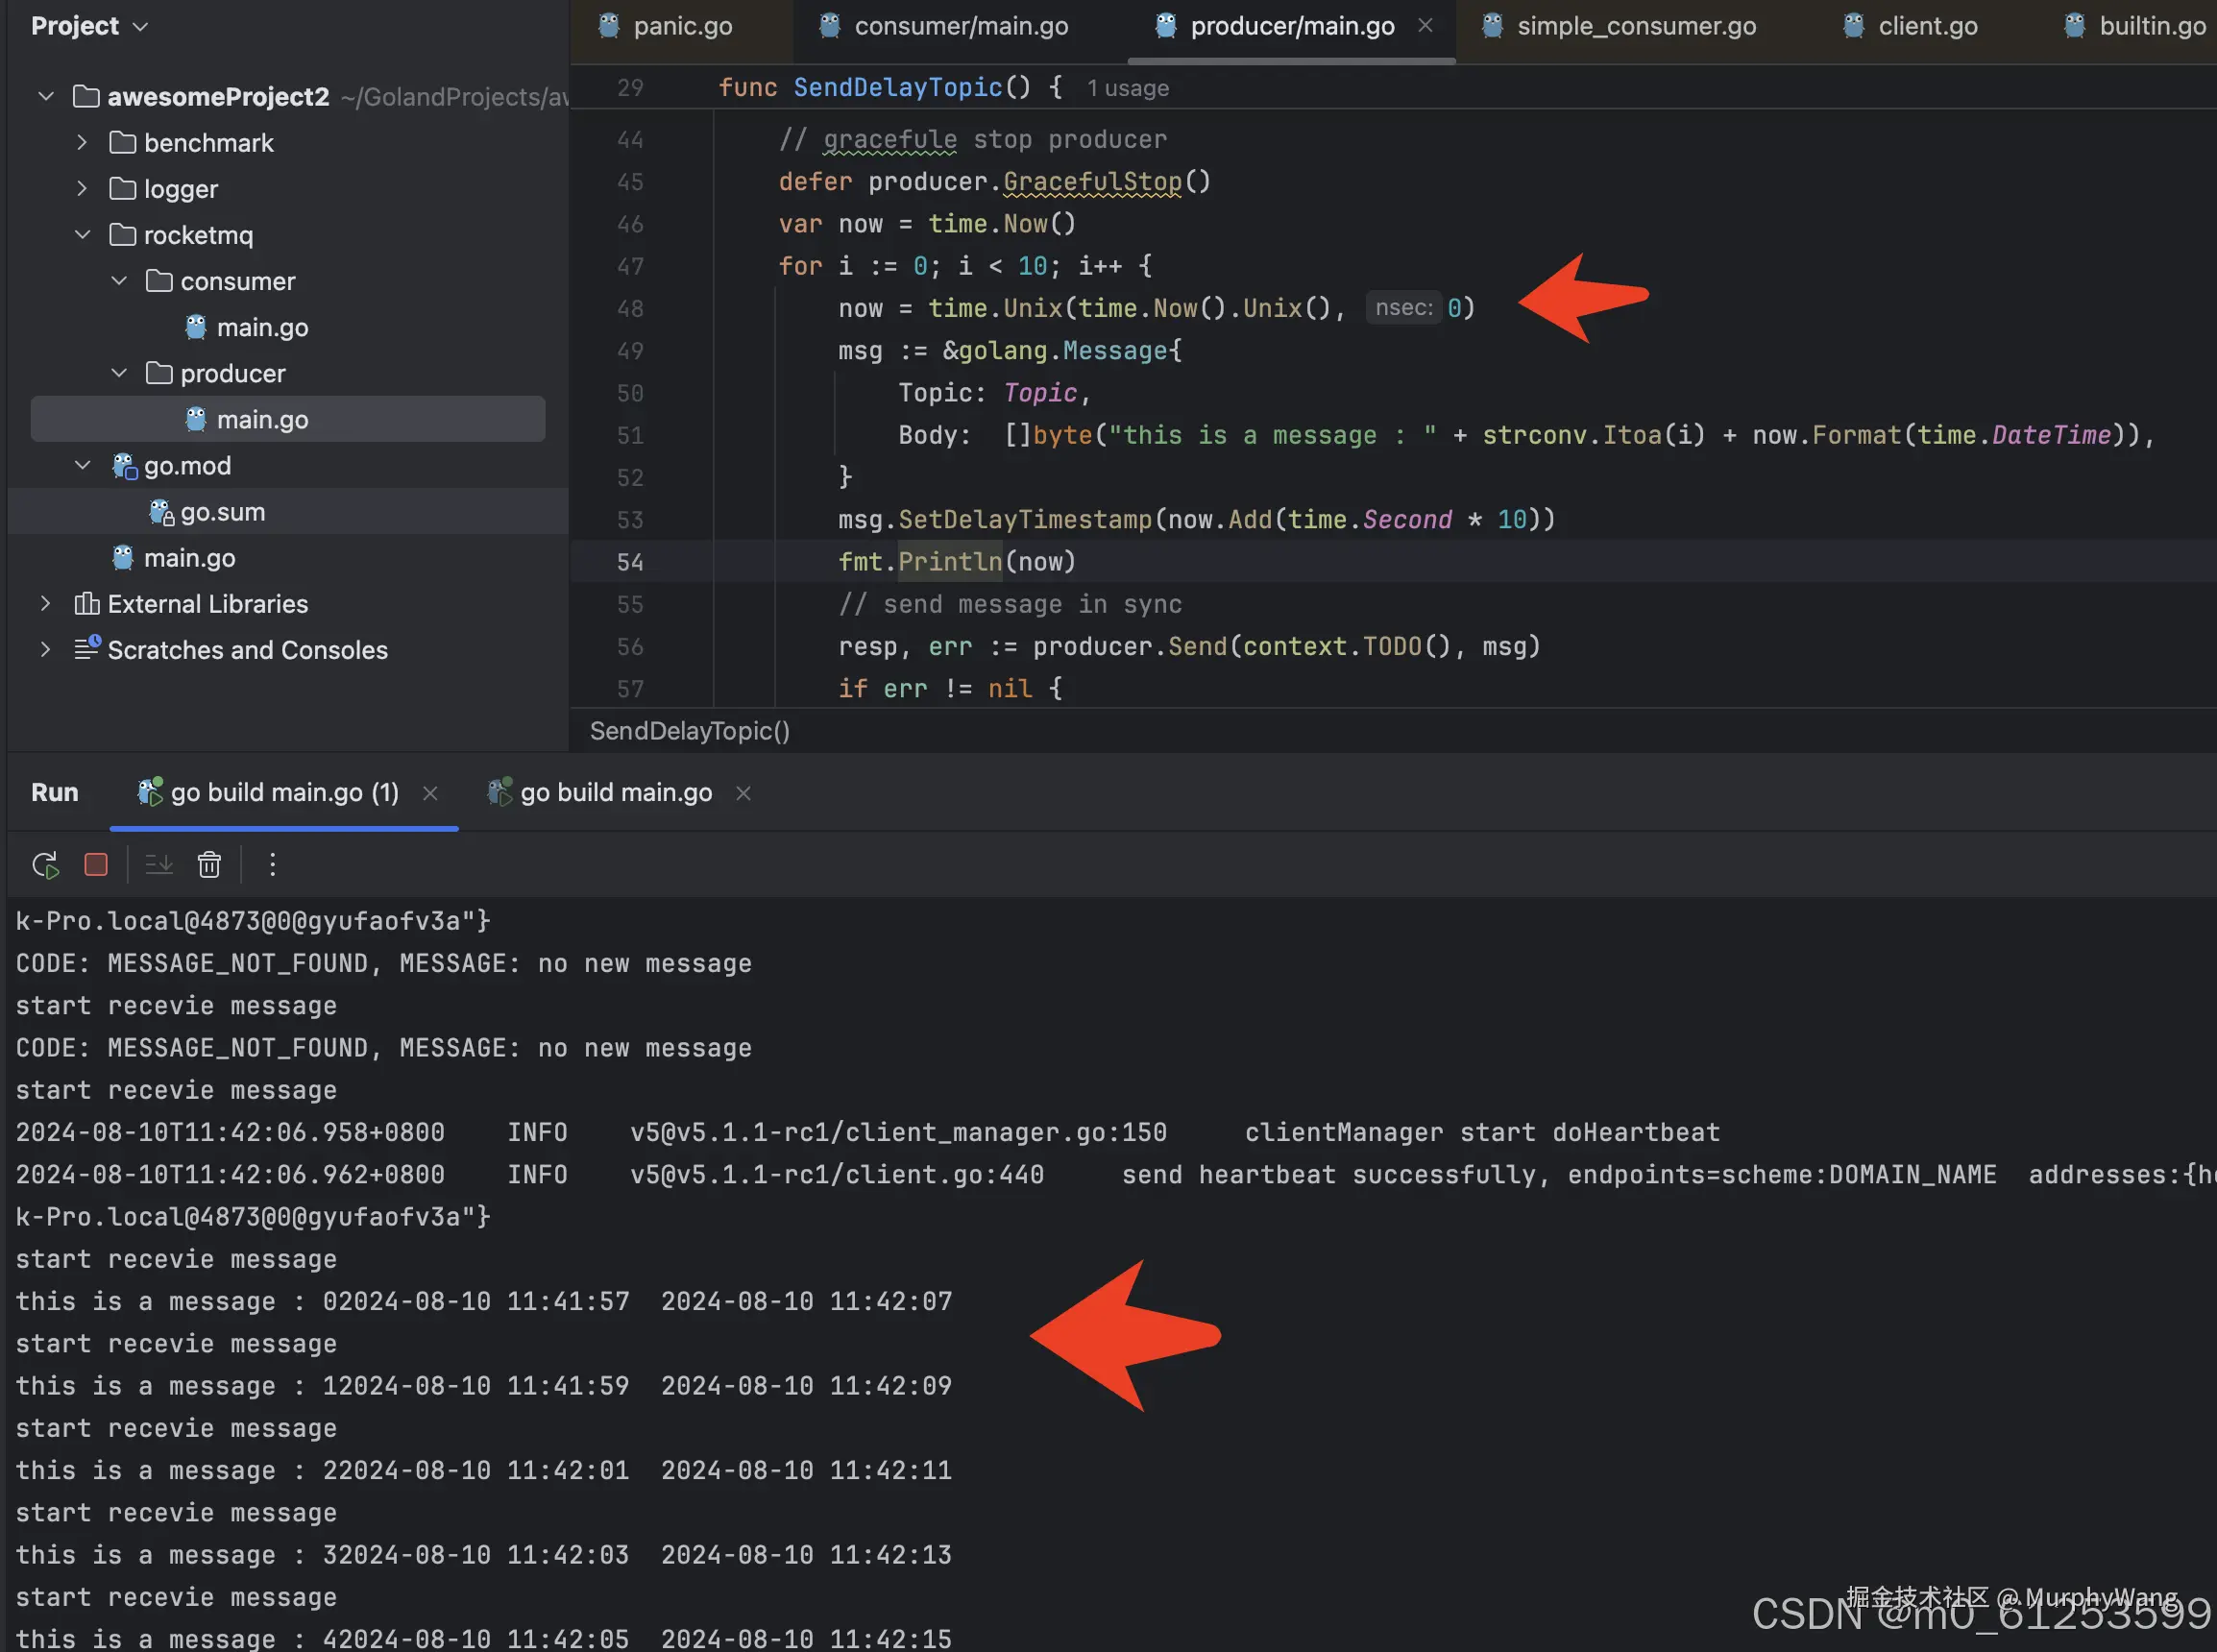2217x1652 pixels.
Task: Close the 'go build main.go (1)' run tab
Action: (x=430, y=793)
